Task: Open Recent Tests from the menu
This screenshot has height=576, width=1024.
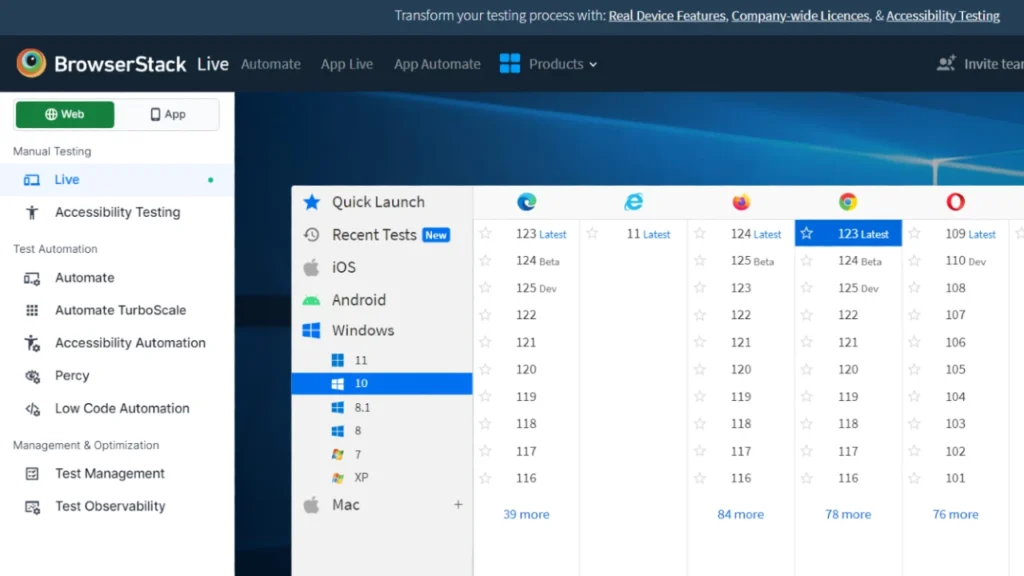Action: [375, 235]
